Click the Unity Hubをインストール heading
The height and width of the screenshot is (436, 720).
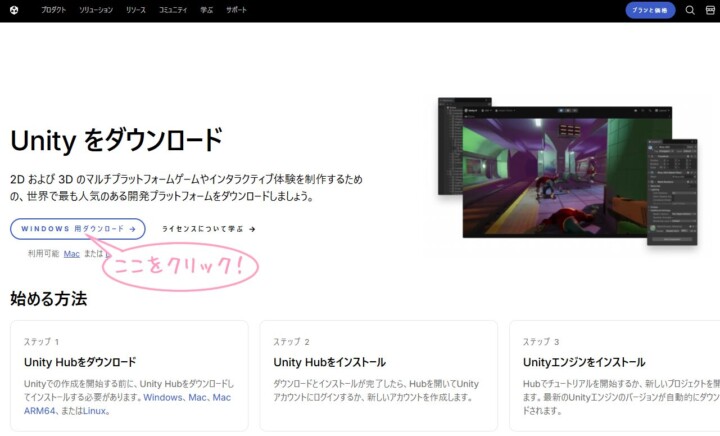pyautogui.click(x=329, y=362)
